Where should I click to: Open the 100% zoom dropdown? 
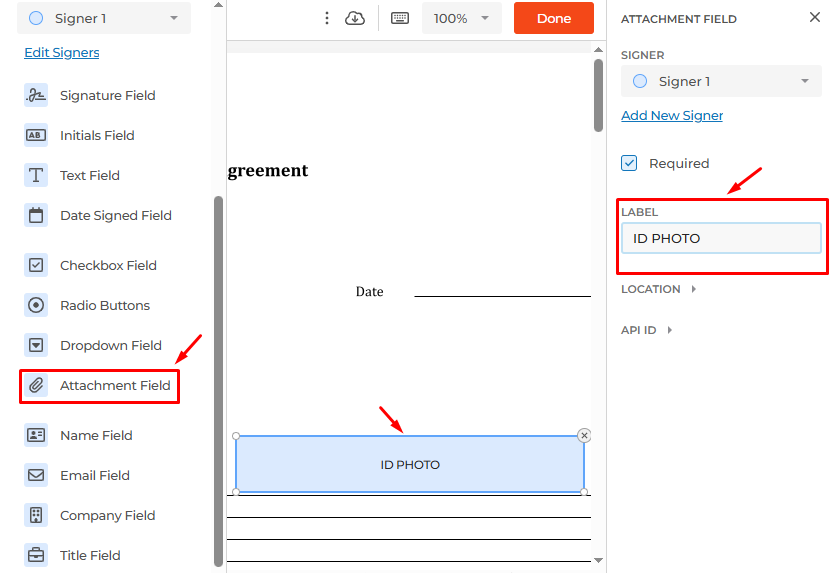pyautogui.click(x=461, y=18)
